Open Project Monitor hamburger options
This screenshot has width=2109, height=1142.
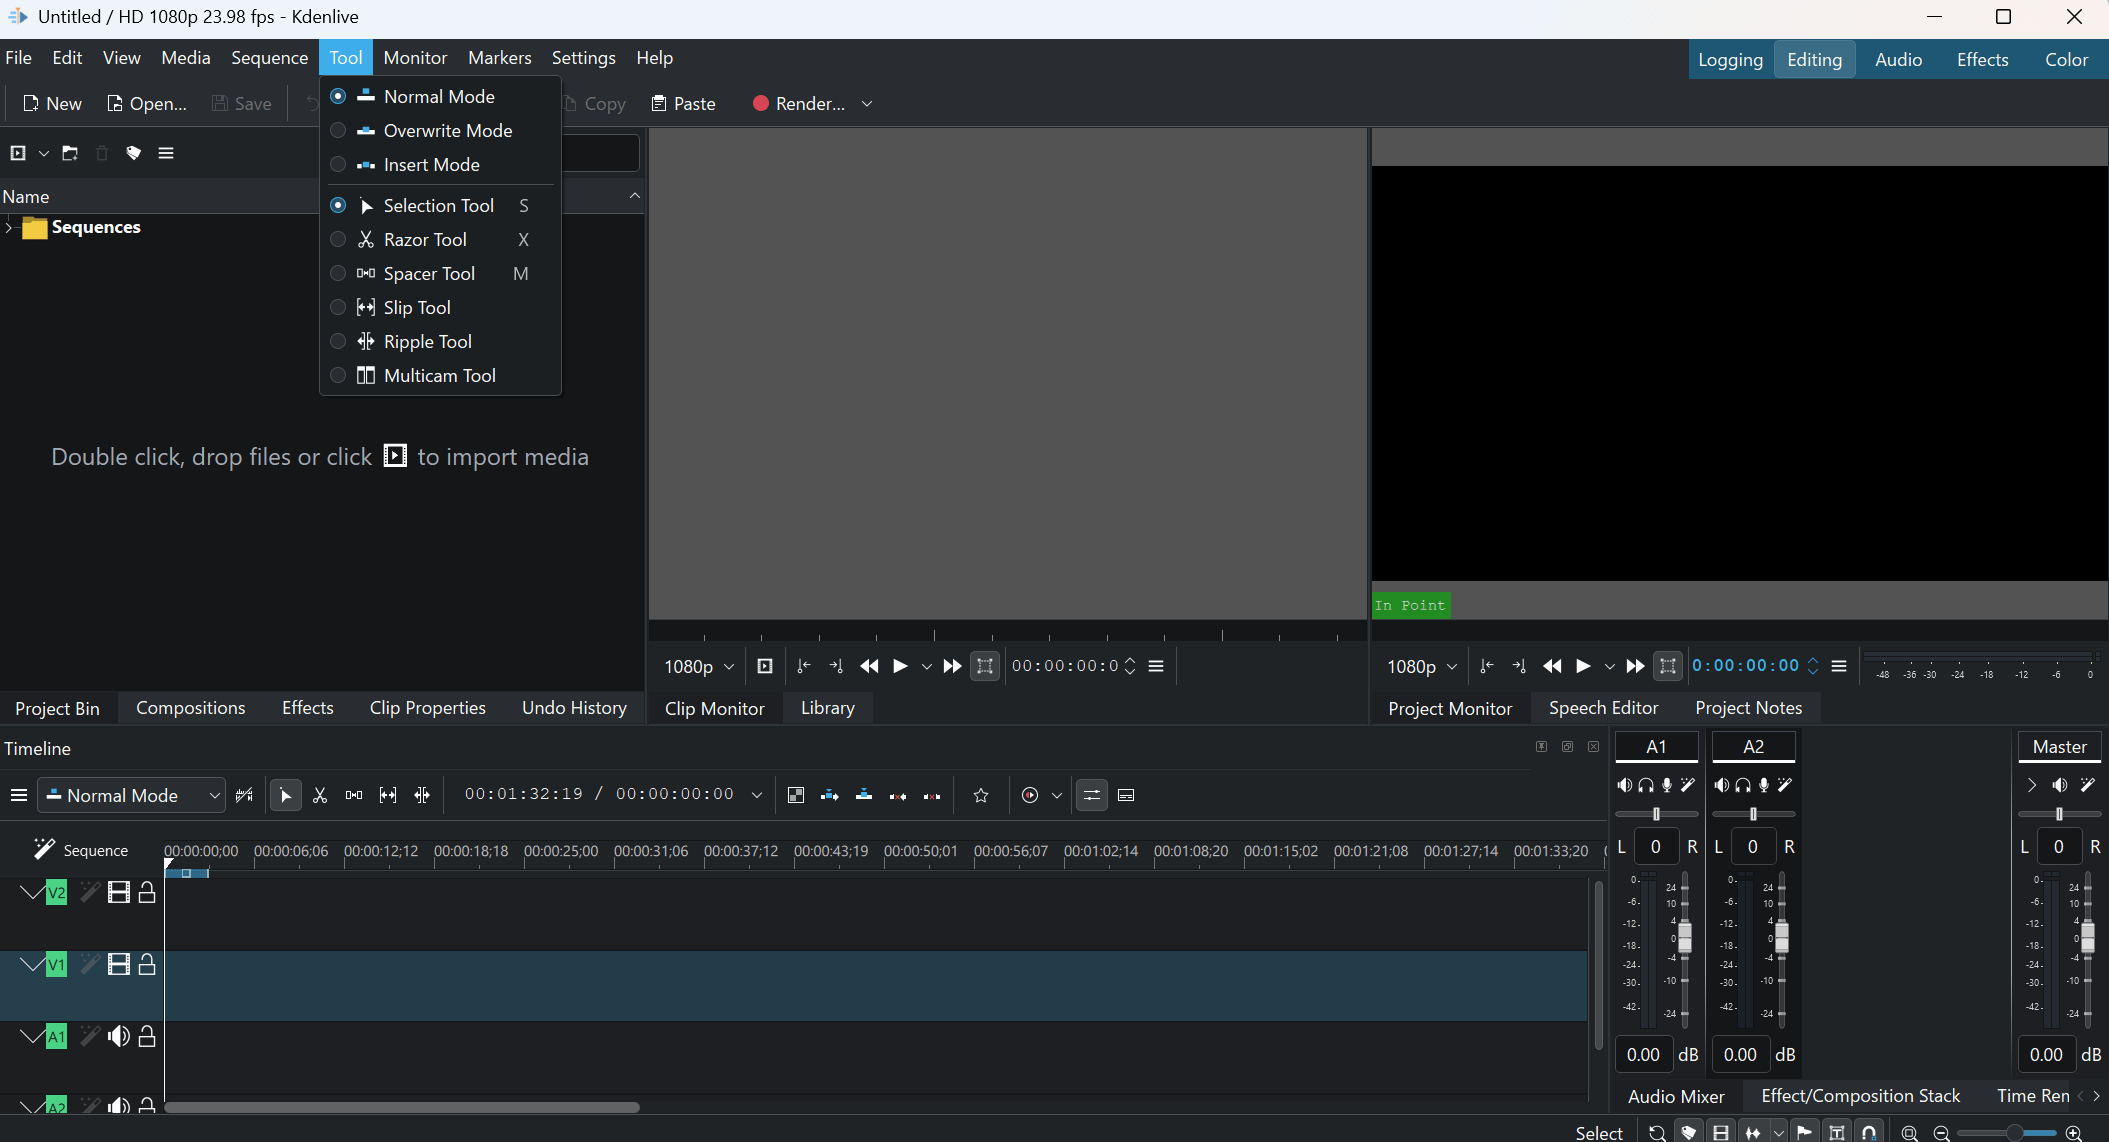[x=1839, y=666]
